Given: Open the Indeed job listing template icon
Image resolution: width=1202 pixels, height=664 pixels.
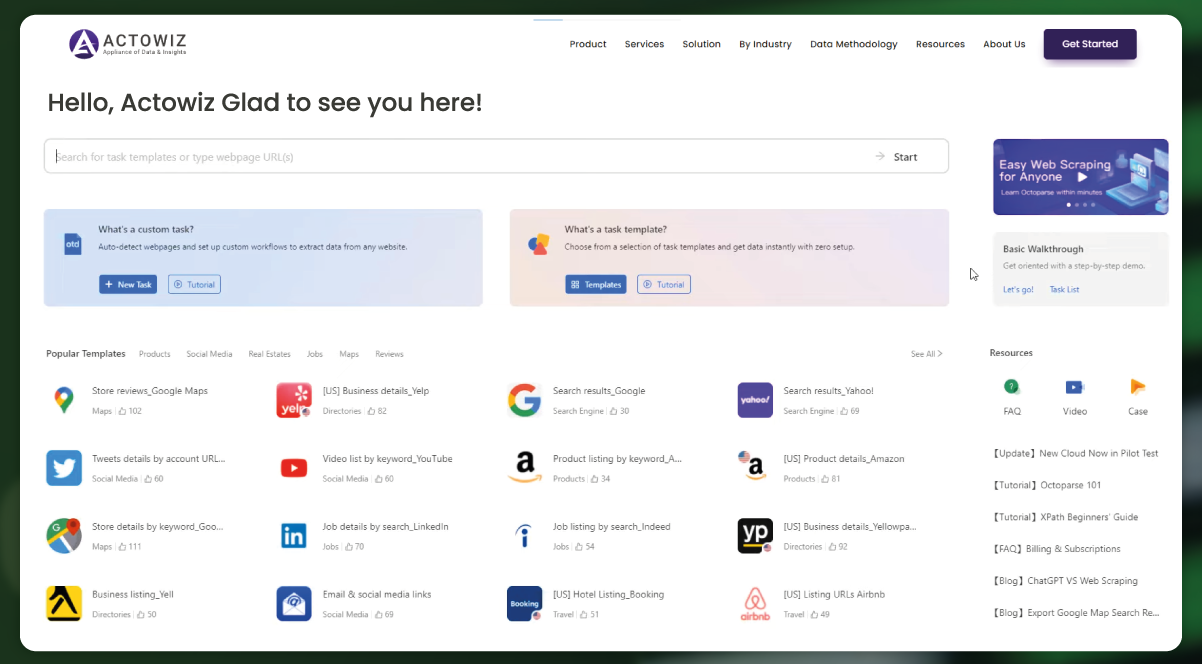Looking at the screenshot, I should (x=524, y=536).
